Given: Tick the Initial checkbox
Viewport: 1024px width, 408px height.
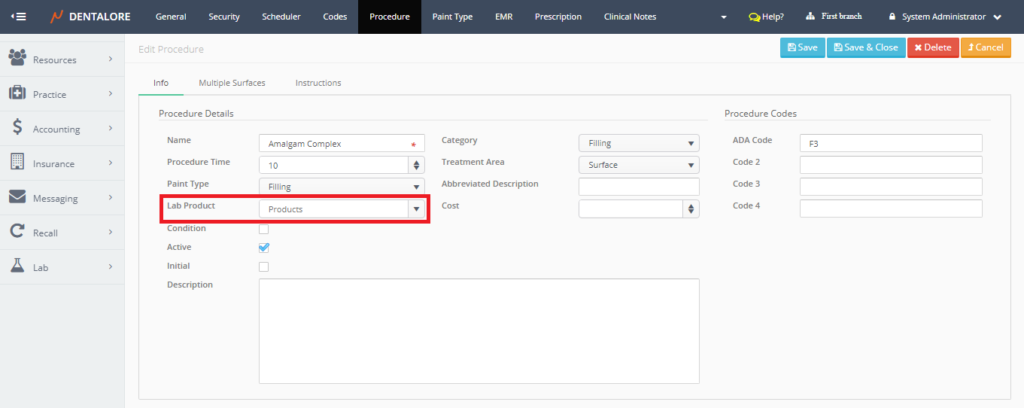Looking at the screenshot, I should pos(264,267).
